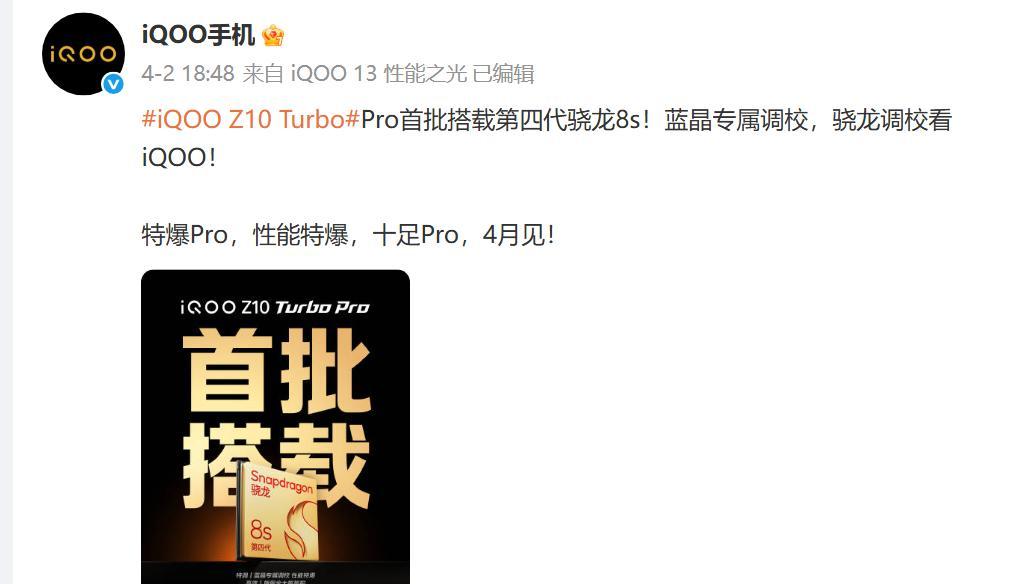Click the small caption at poster bottom
This screenshot has width=1023, height=584.
pos(276,577)
